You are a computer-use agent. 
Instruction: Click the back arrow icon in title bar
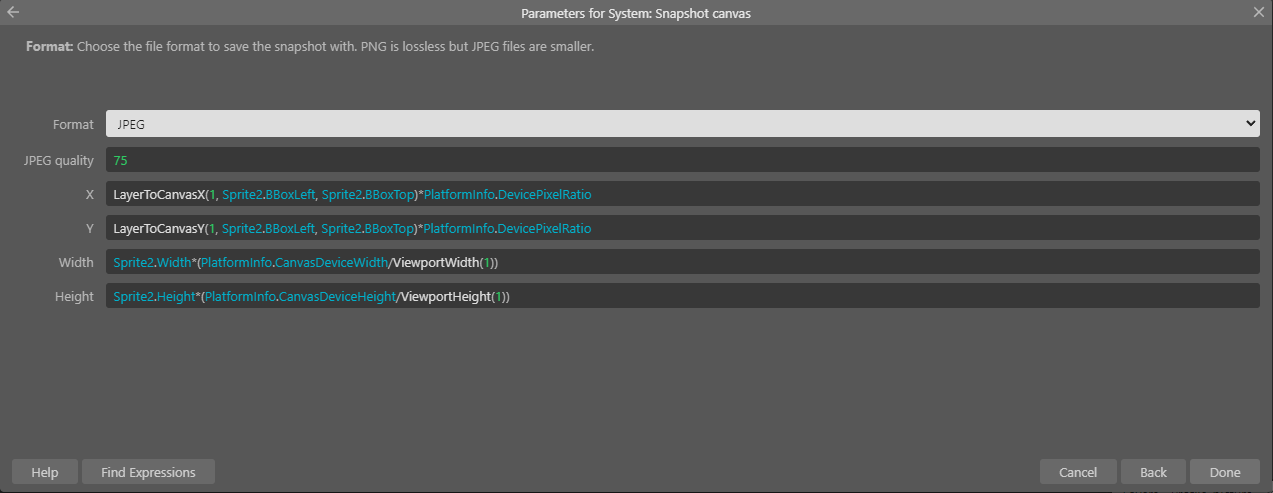coord(13,12)
